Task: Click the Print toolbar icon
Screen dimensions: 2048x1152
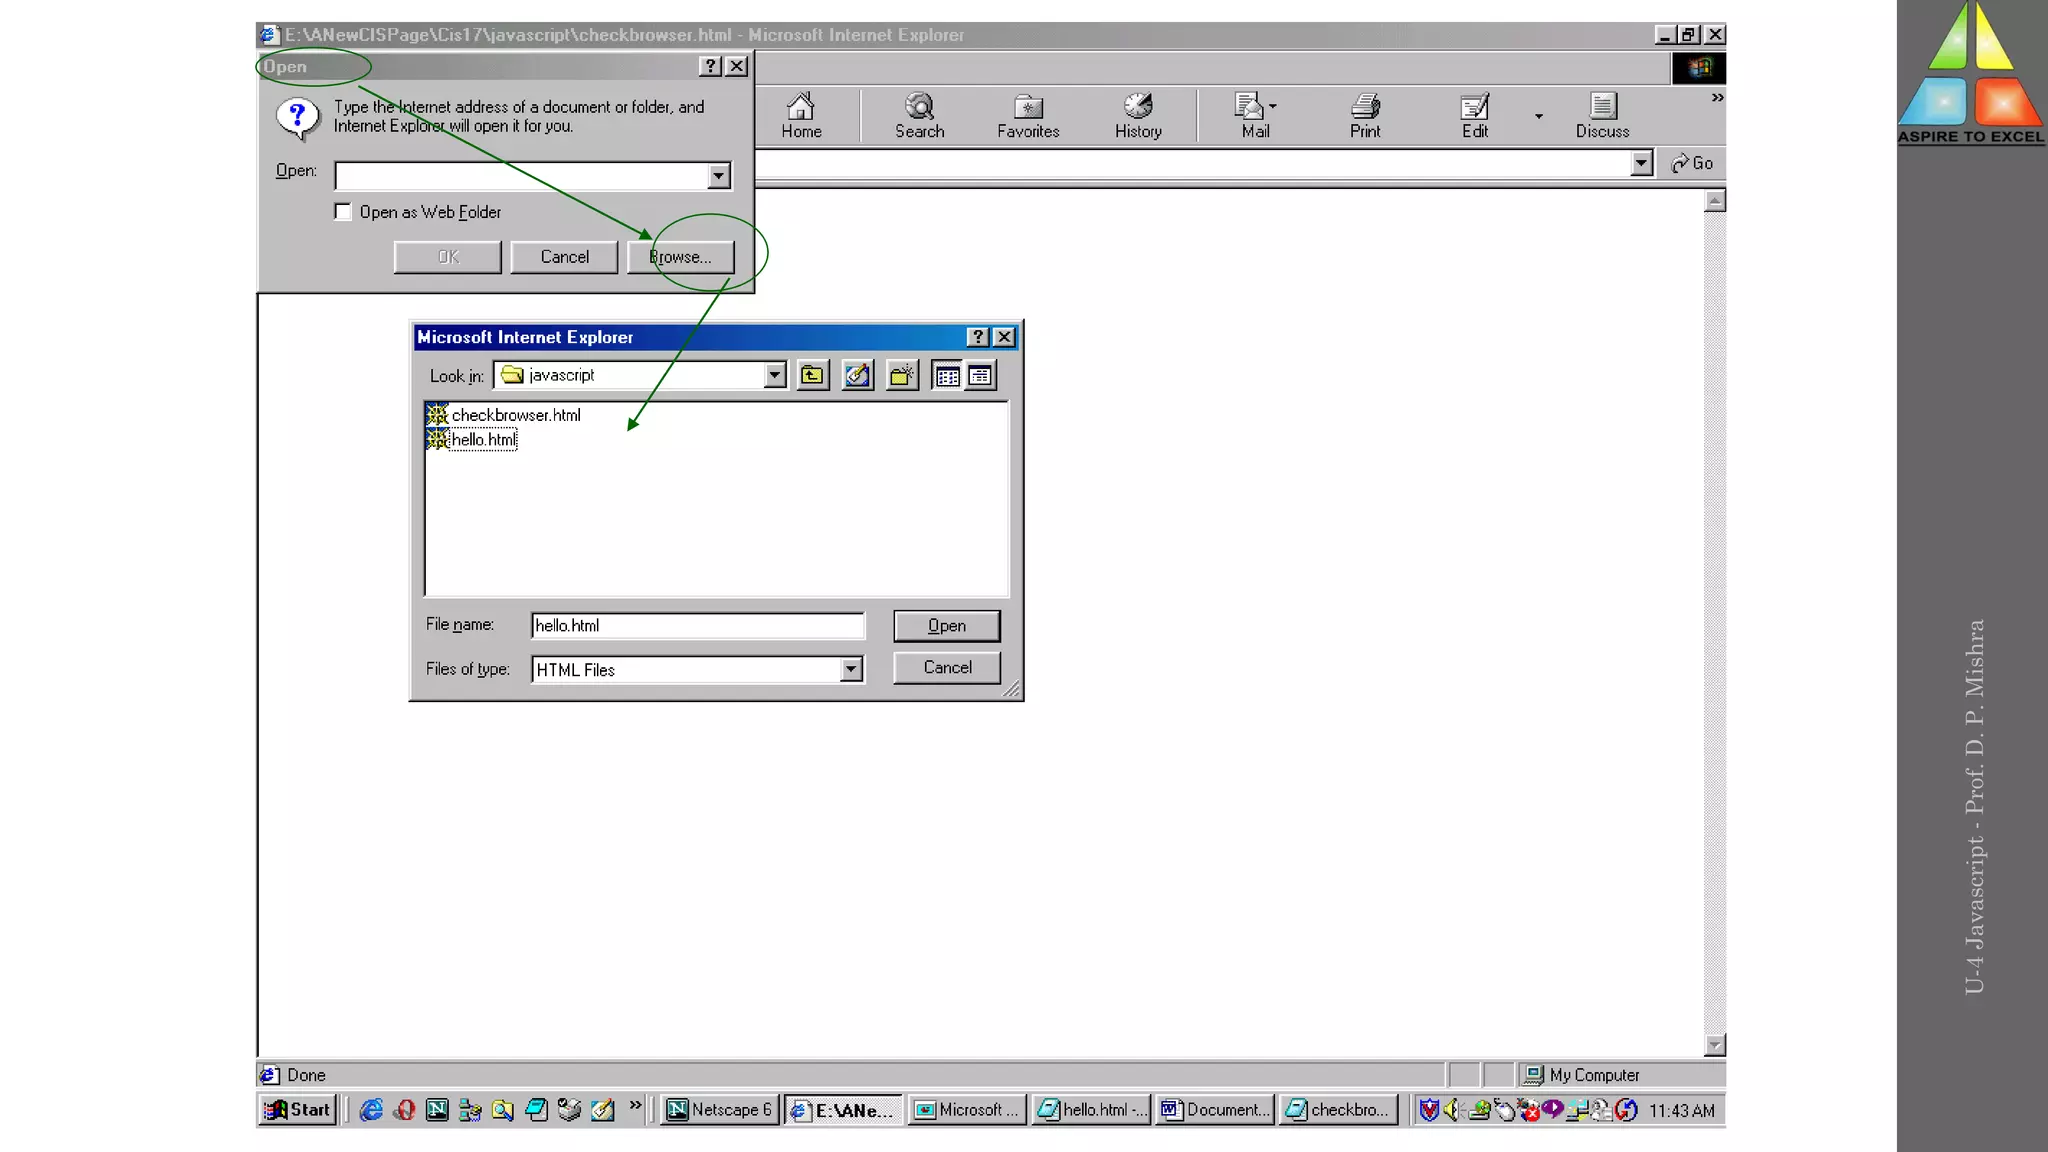Action: (1365, 115)
